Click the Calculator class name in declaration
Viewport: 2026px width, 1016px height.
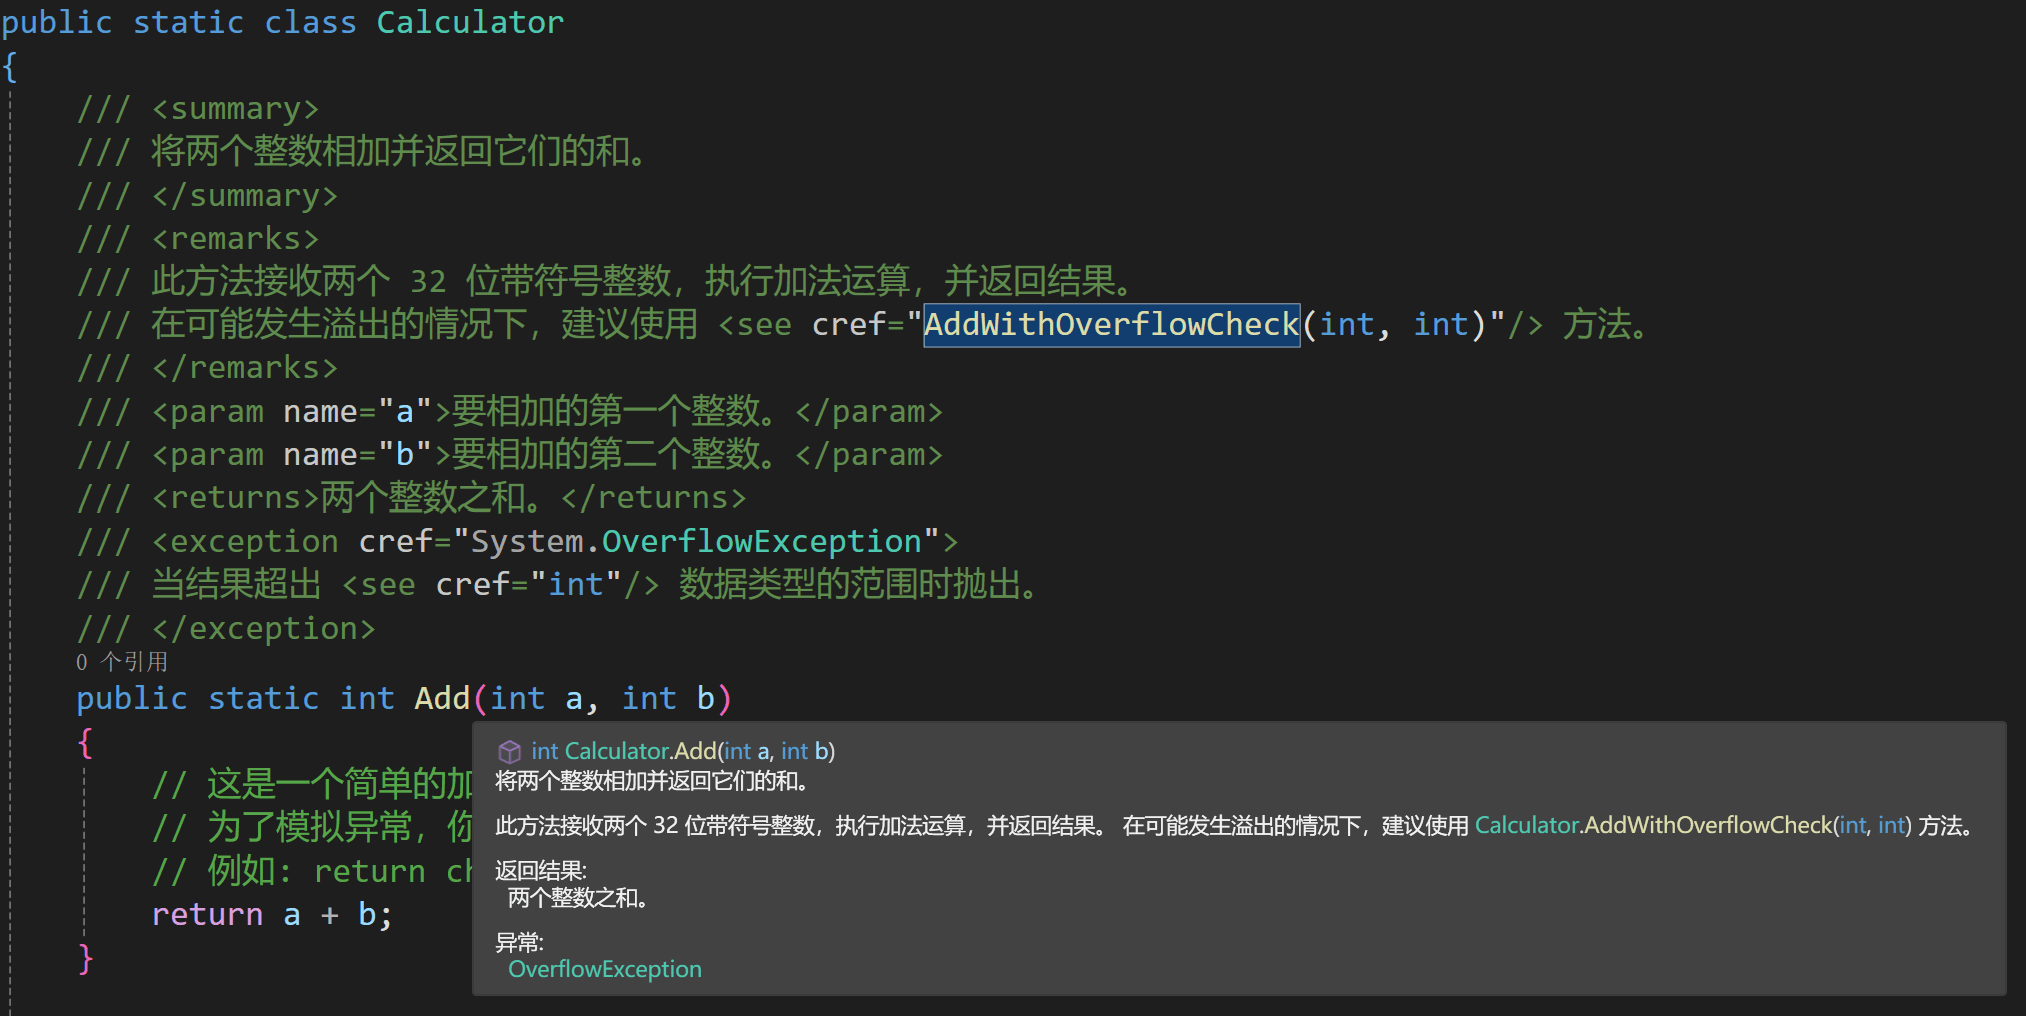click(x=469, y=22)
